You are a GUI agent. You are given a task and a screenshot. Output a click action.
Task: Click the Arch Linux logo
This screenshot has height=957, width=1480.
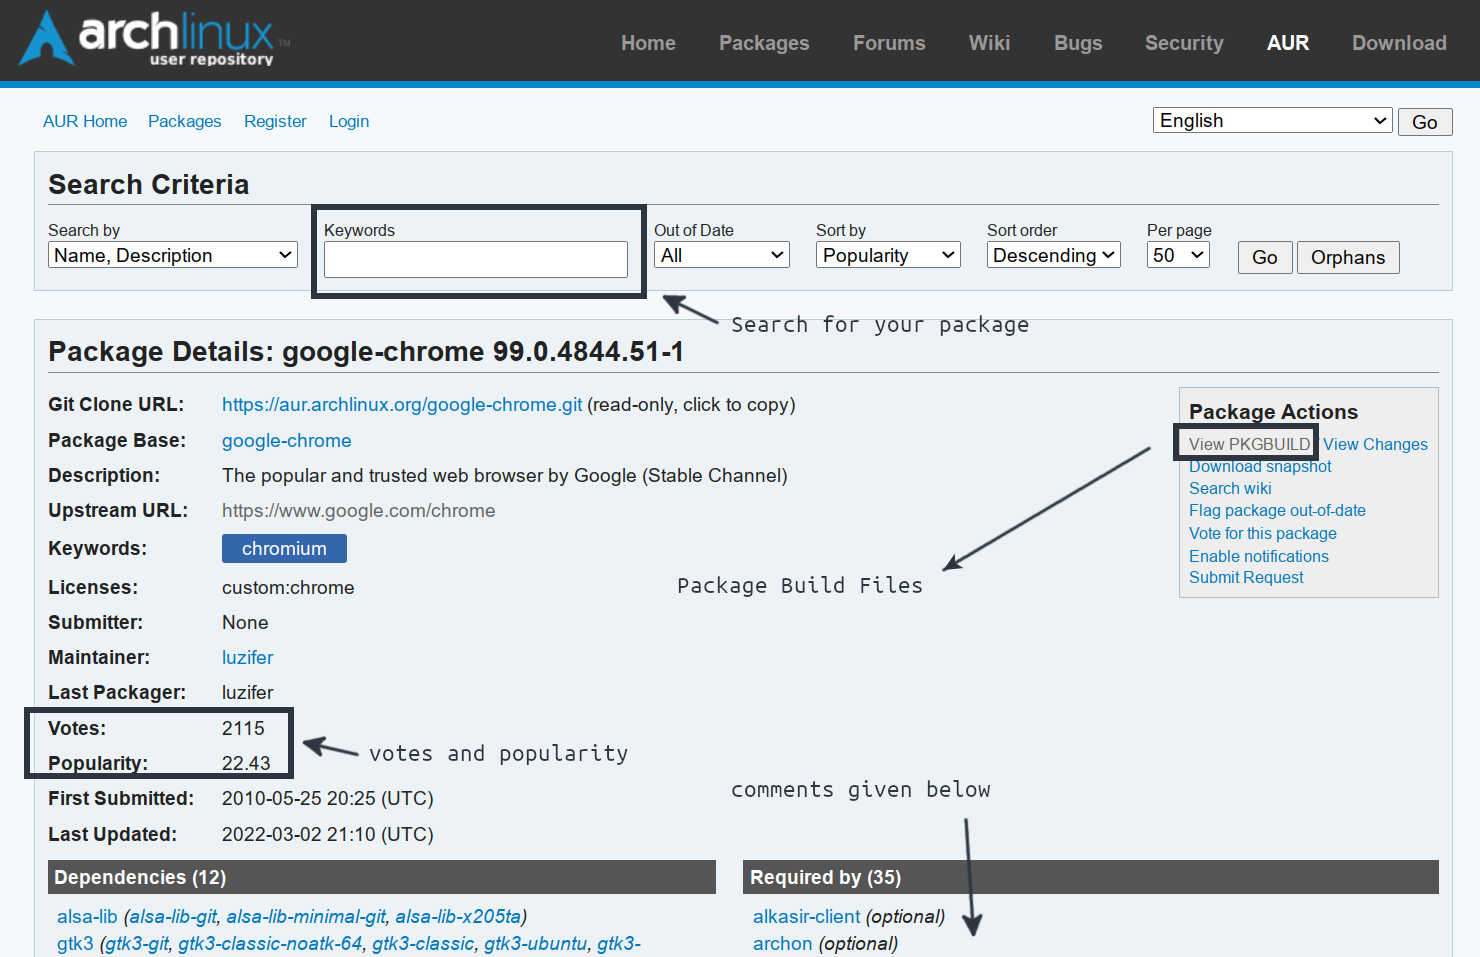(x=155, y=38)
